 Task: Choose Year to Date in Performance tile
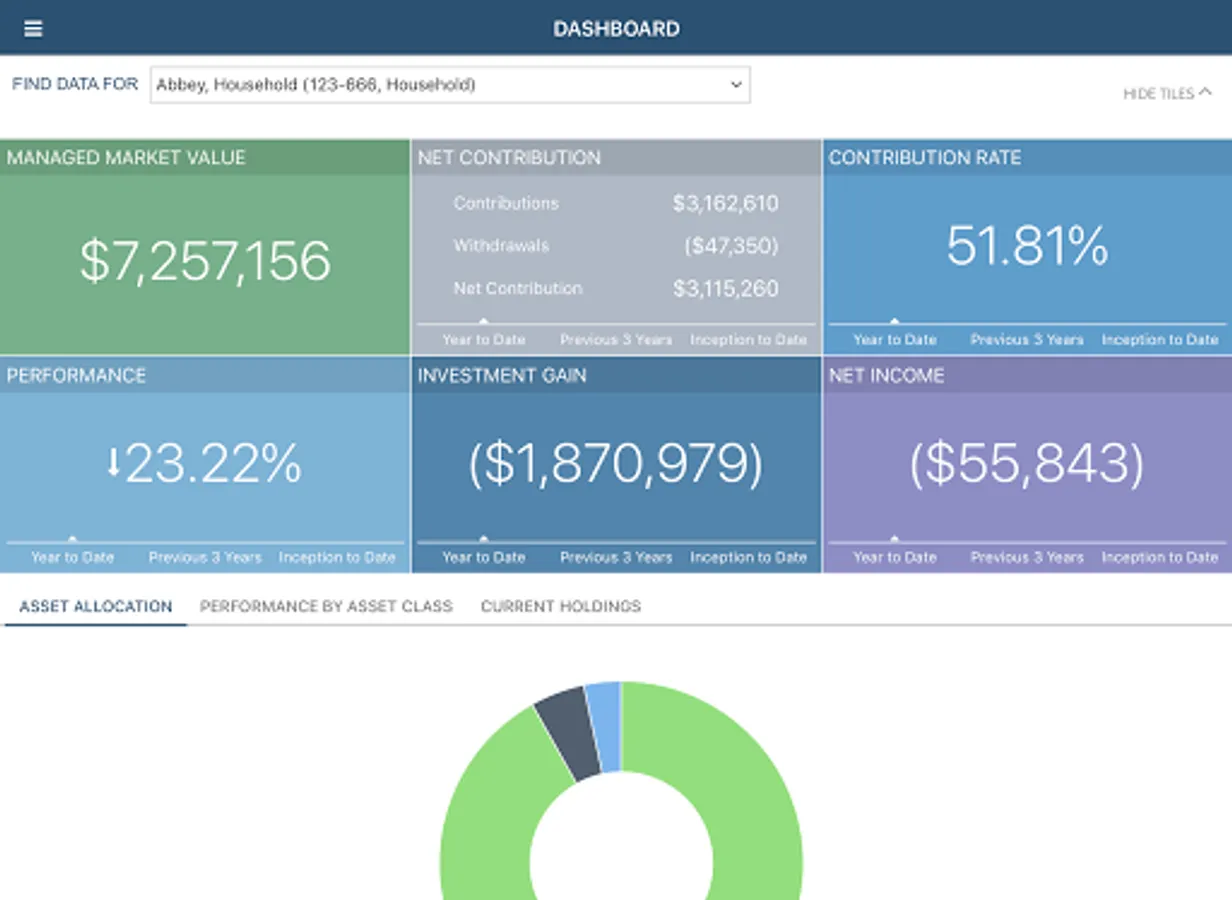coord(72,558)
